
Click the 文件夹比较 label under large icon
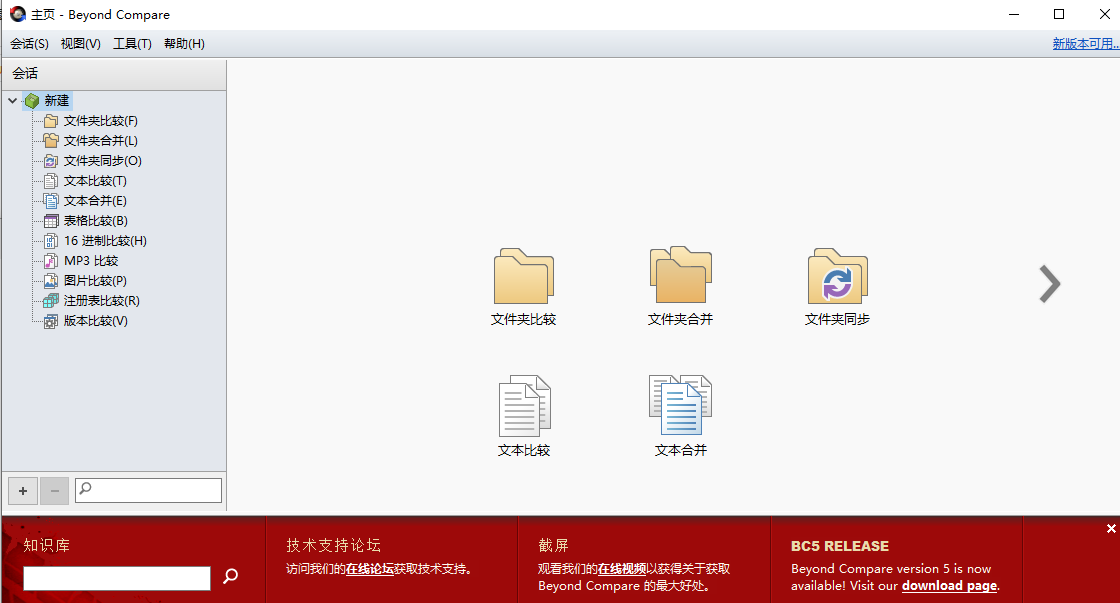tap(524, 319)
